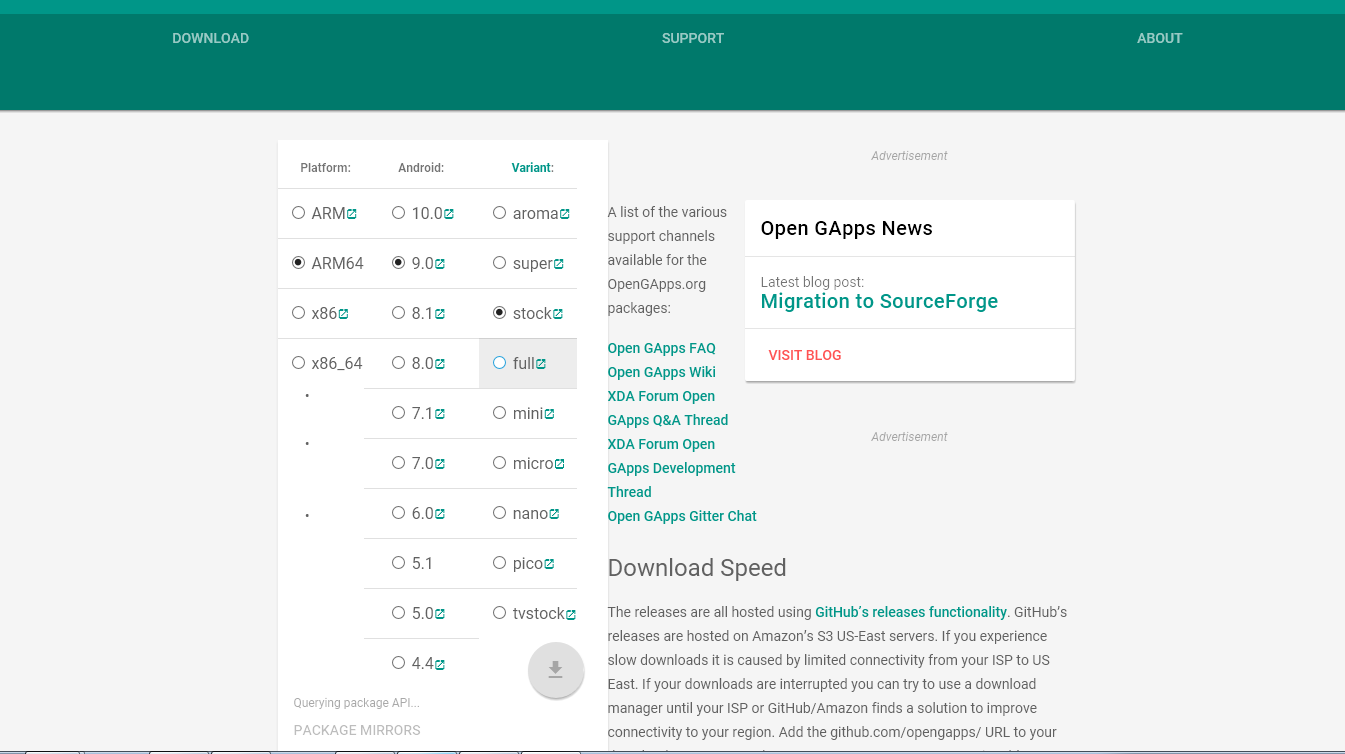Open the external link icon next to 8.1
The width and height of the screenshot is (1345, 754).
point(440,314)
